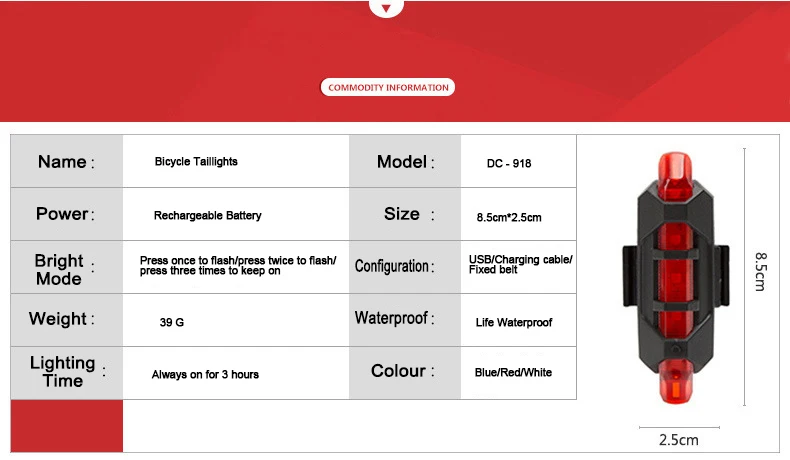Select the 'Waterproof :' label cell
Image resolution: width=790 pixels, height=460 pixels.
[x=405, y=320]
